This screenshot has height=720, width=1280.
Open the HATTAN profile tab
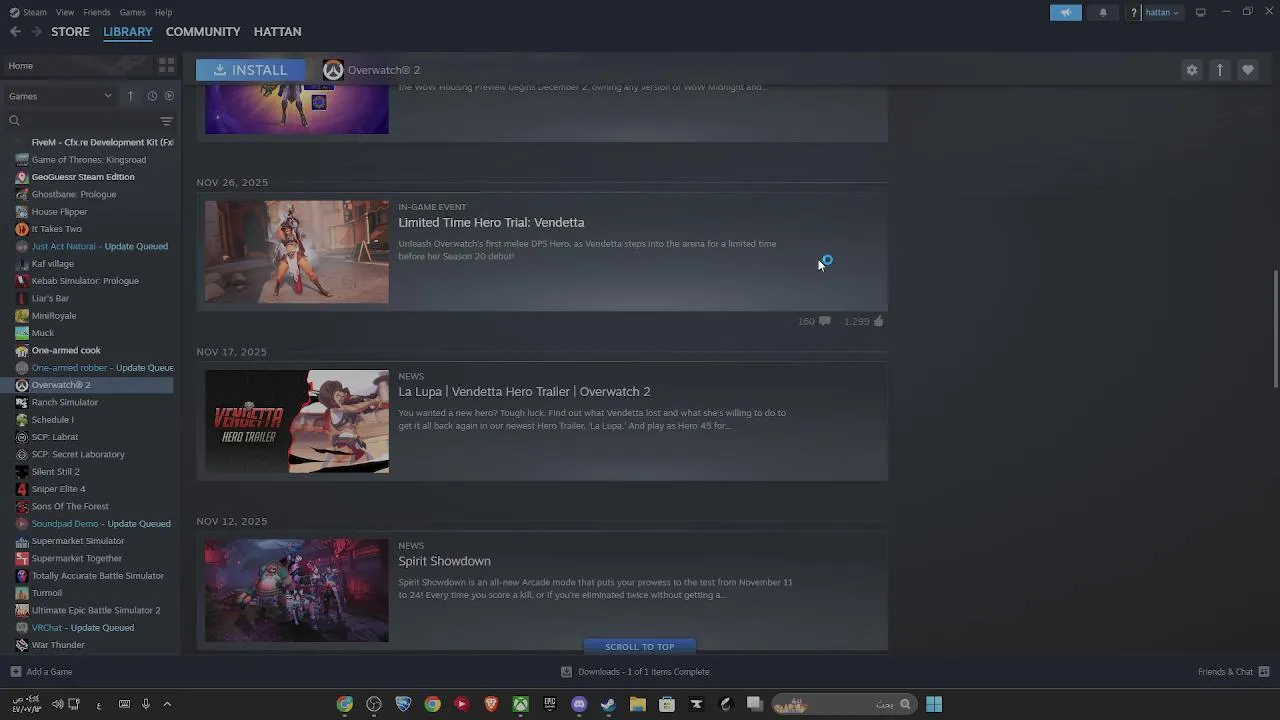277,32
